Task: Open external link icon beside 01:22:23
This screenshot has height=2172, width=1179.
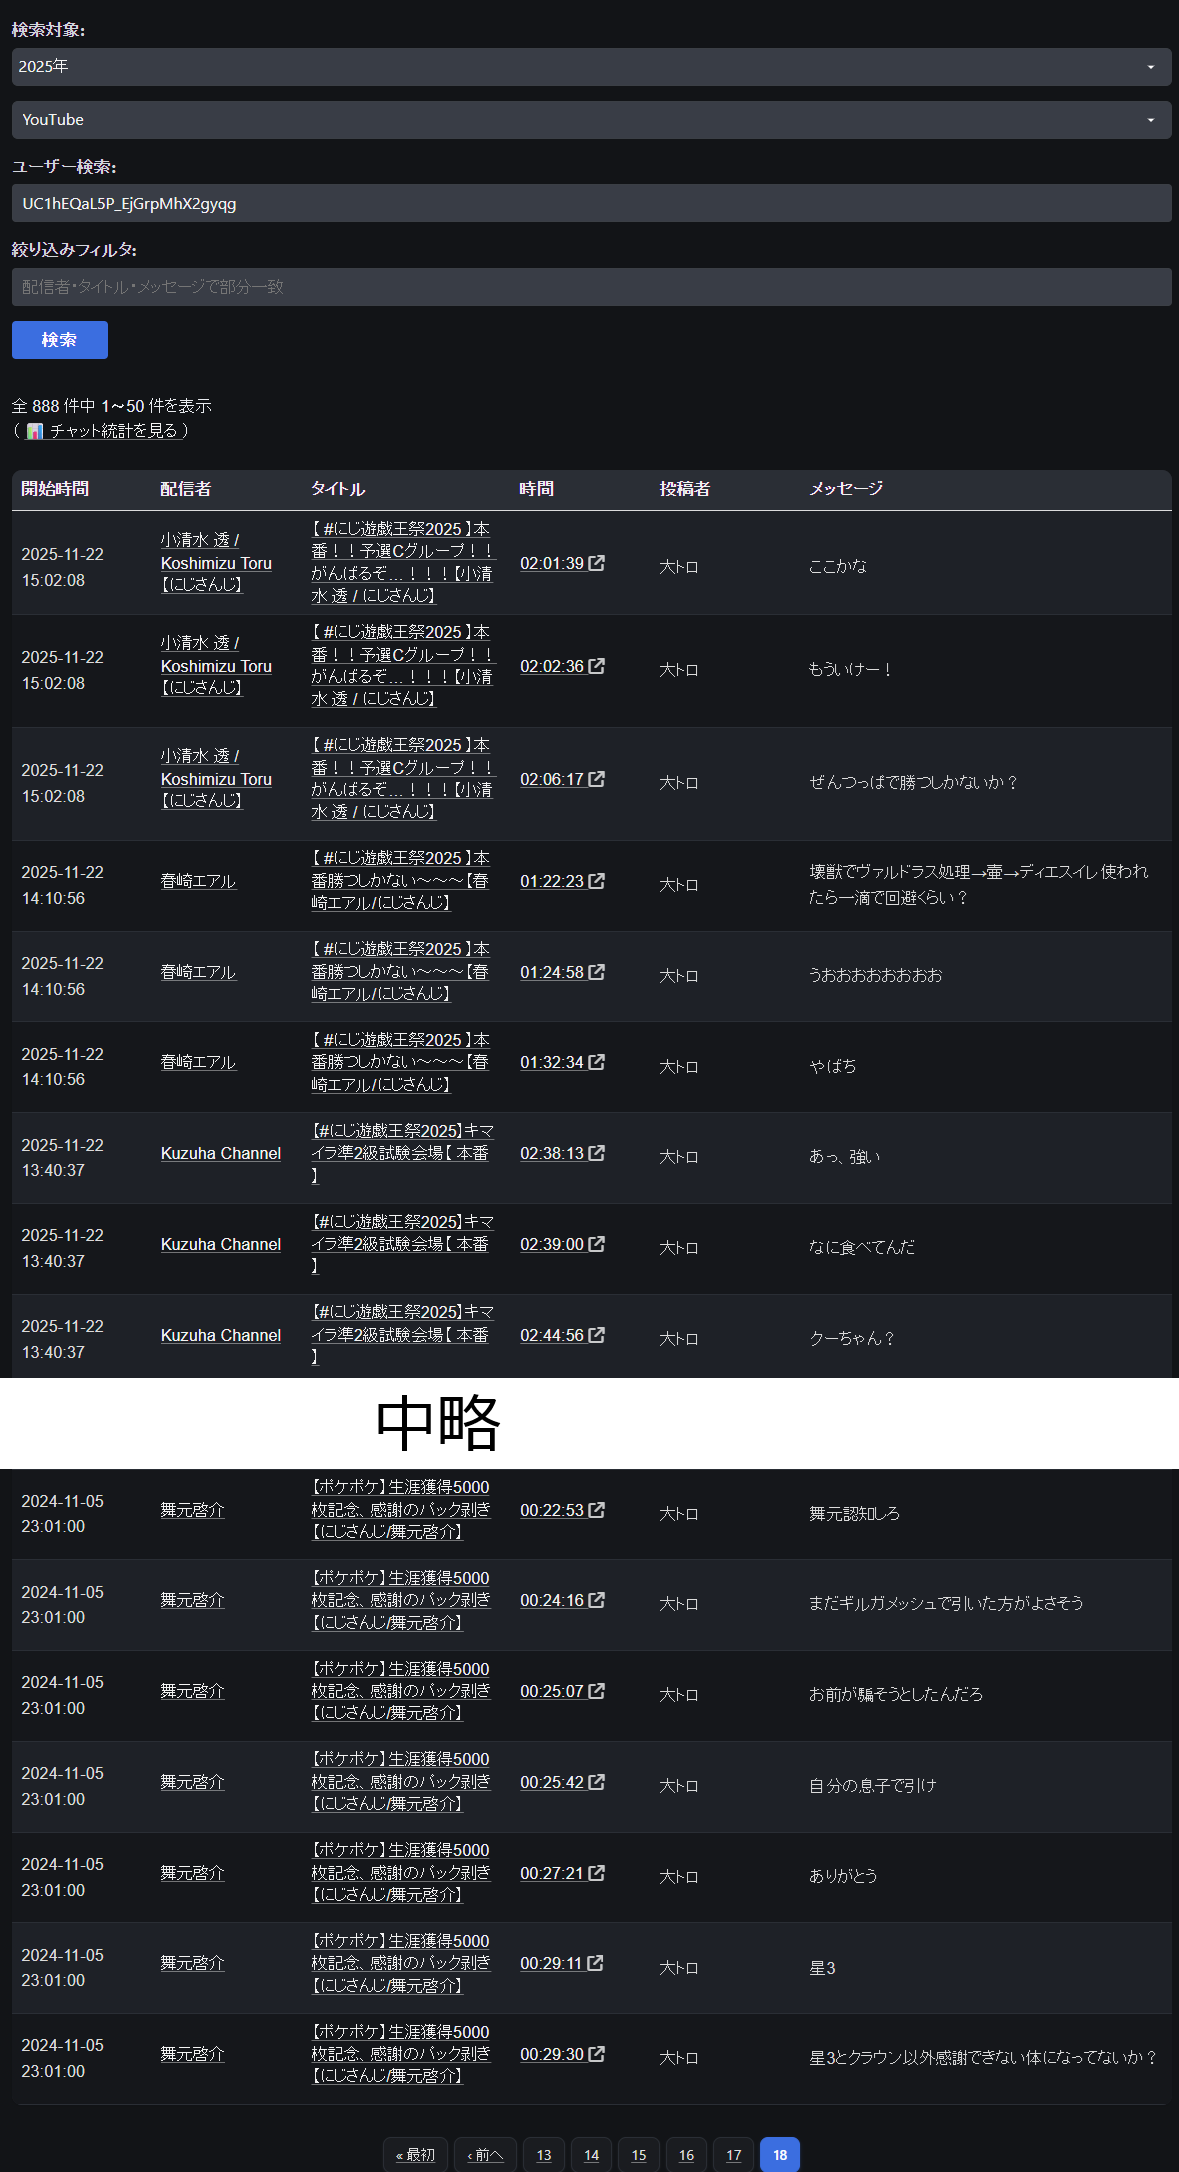Action: [597, 881]
